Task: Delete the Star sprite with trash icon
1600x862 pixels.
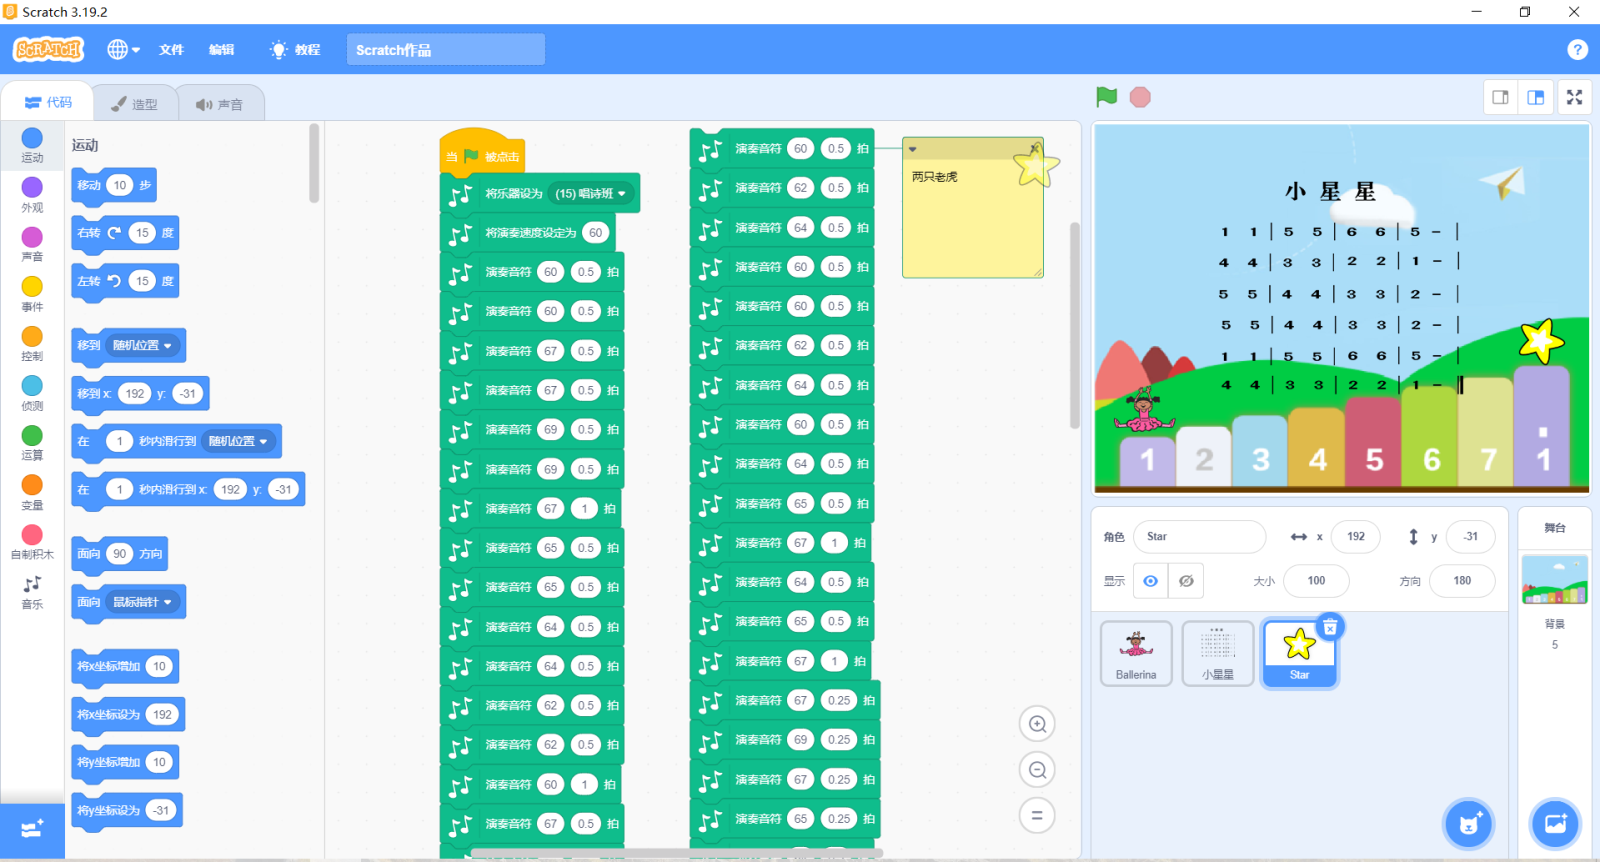Action: point(1330,627)
